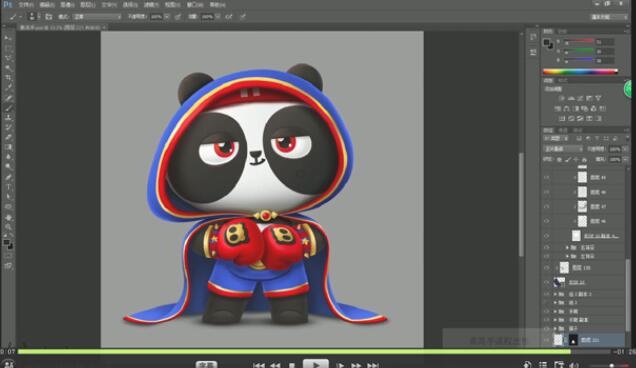Toggle Quick Mask mode in the toolbox
The width and height of the screenshot is (636, 368).
coord(8,256)
